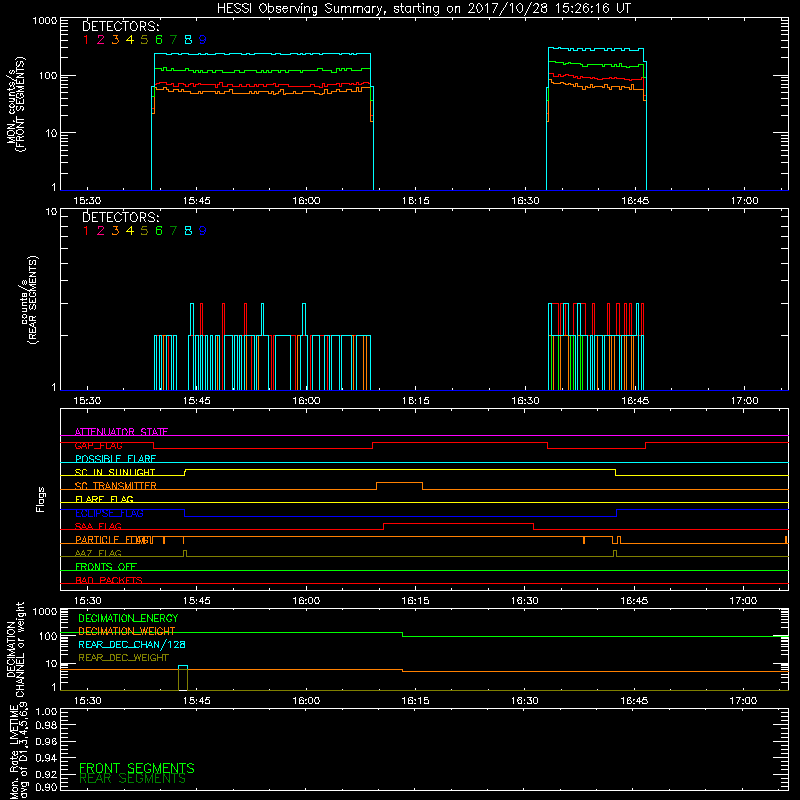Click the 0.94 y-axis value on livetime plot
The height and width of the screenshot is (800, 800).
coord(46,758)
